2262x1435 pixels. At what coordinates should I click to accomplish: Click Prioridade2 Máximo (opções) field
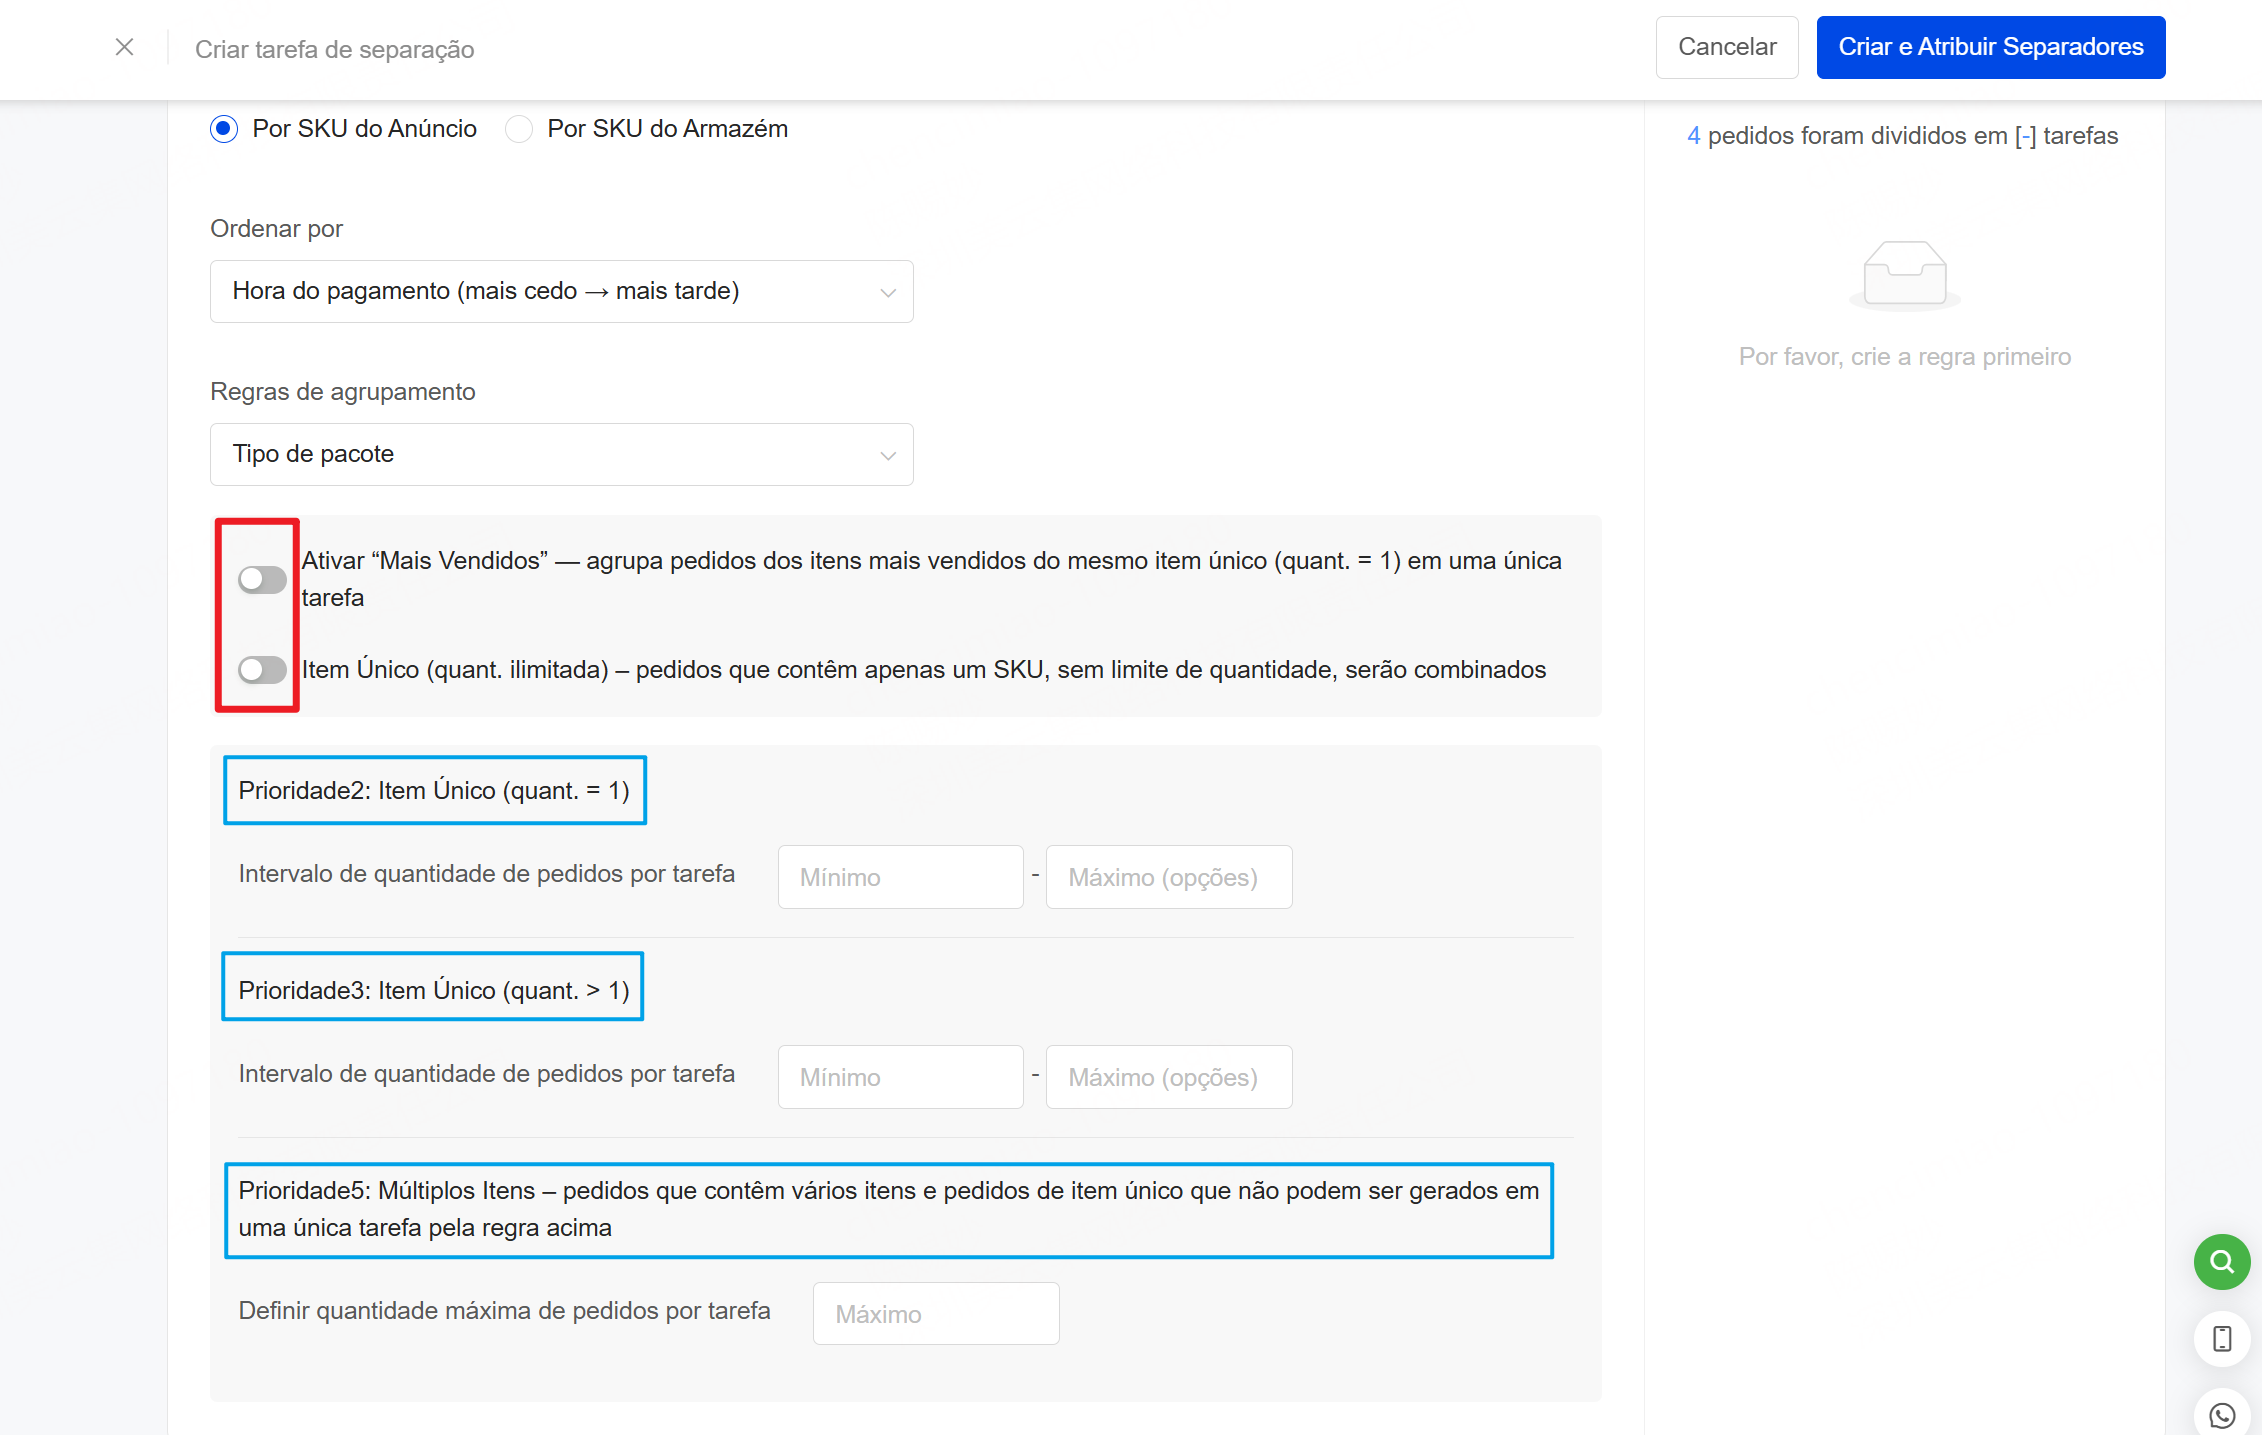[1168, 877]
